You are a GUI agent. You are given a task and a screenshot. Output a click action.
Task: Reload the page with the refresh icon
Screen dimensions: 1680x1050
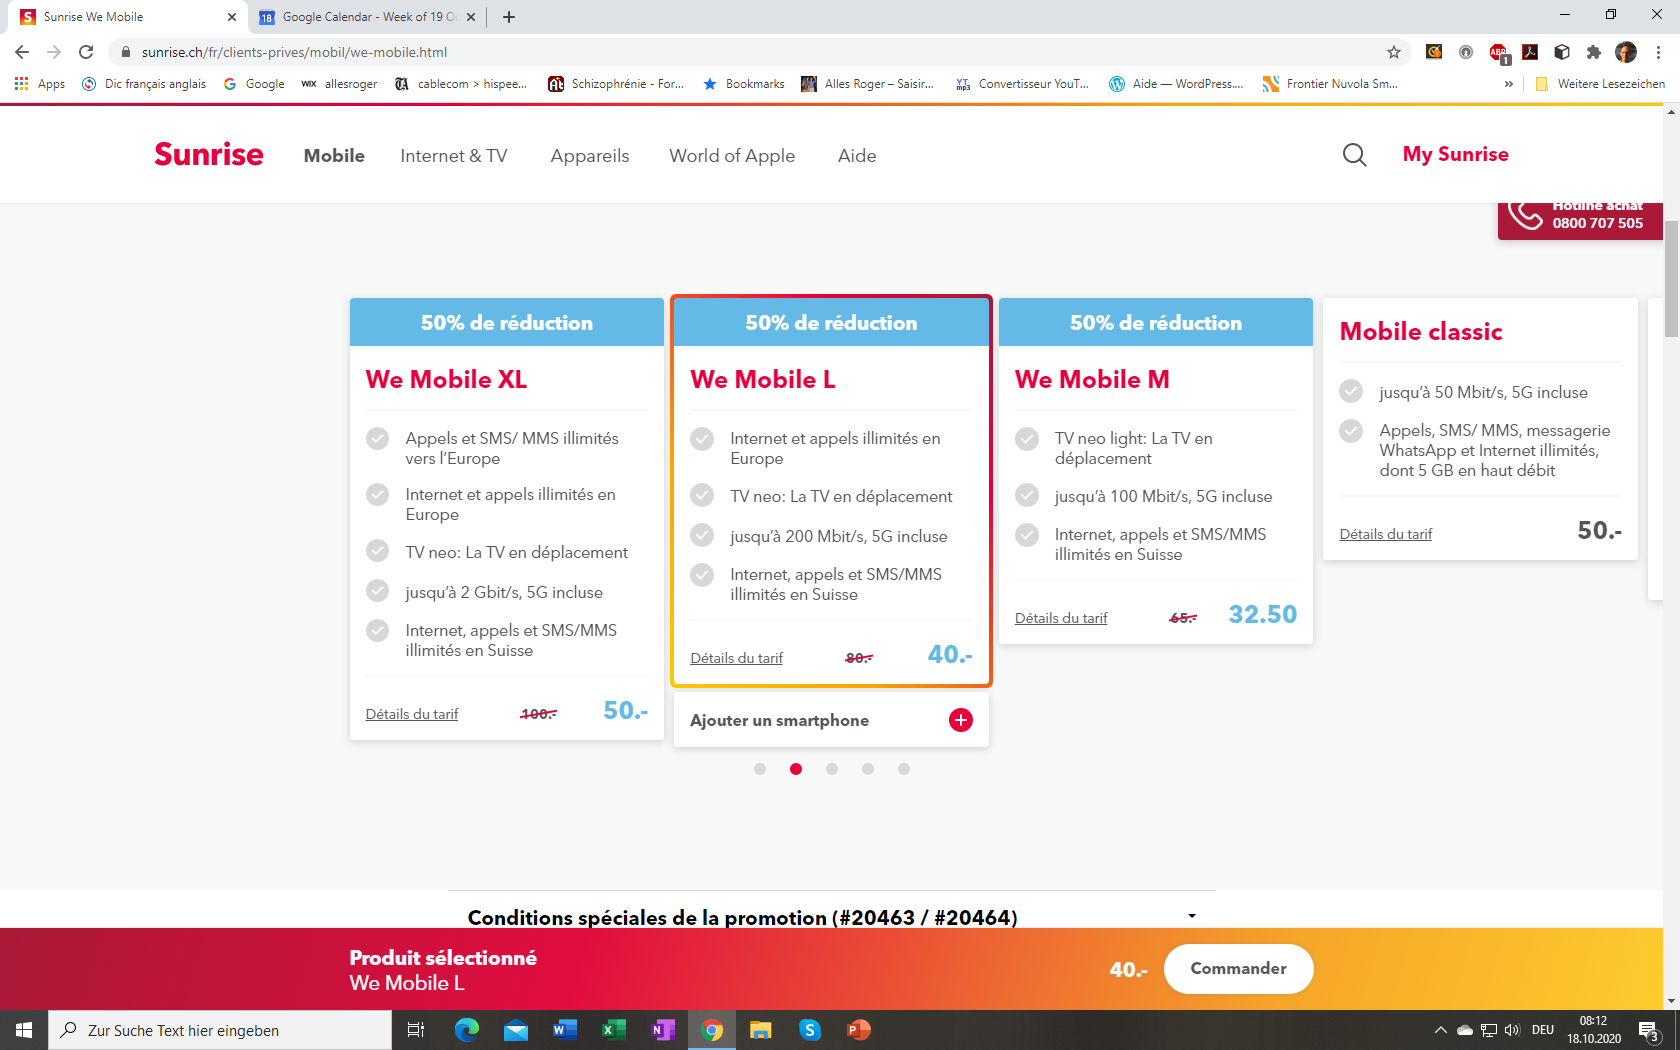pyautogui.click(x=86, y=52)
